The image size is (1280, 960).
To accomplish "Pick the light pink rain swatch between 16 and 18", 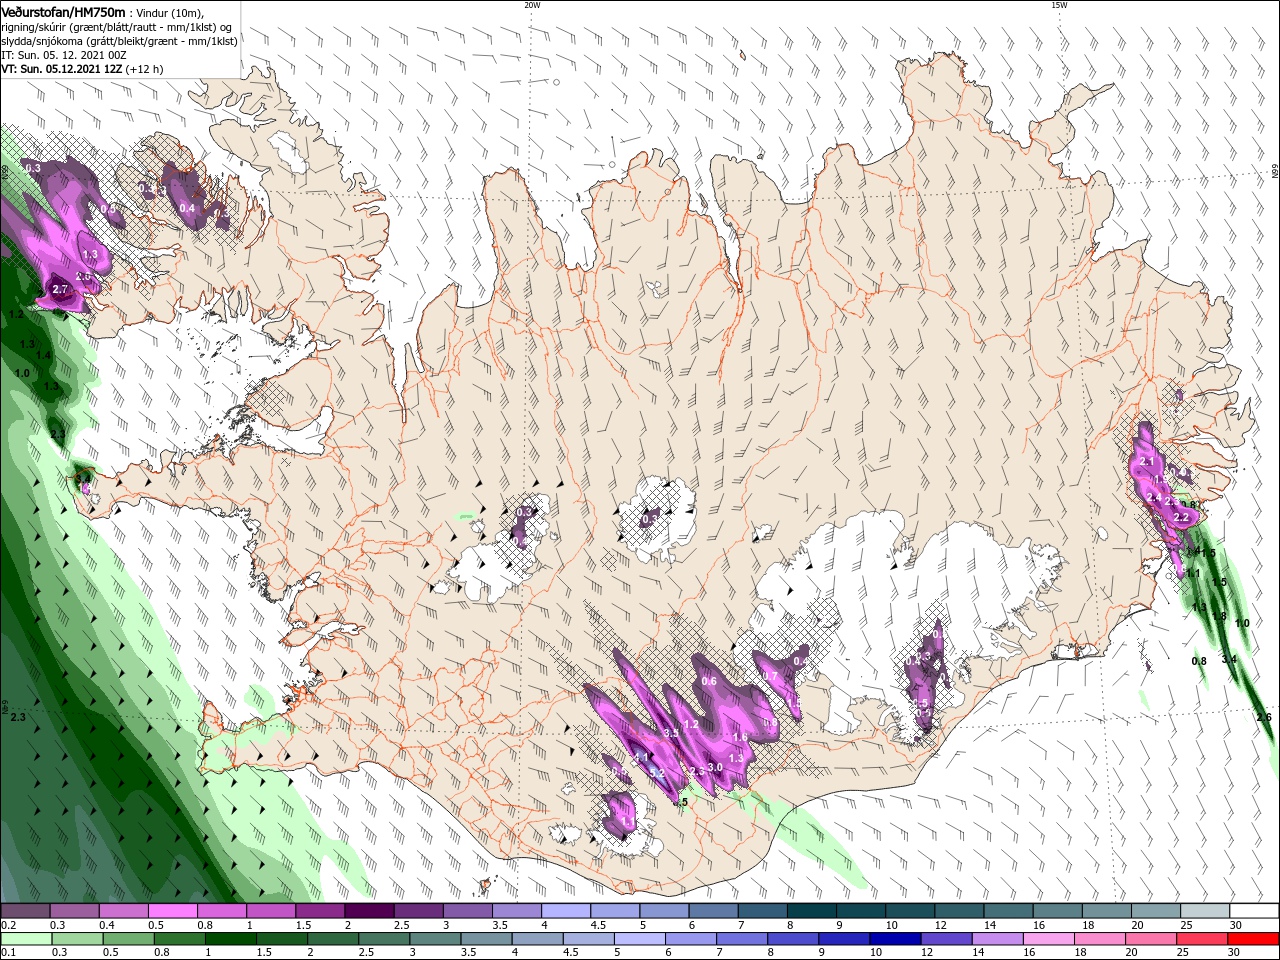I will [x=1050, y=939].
